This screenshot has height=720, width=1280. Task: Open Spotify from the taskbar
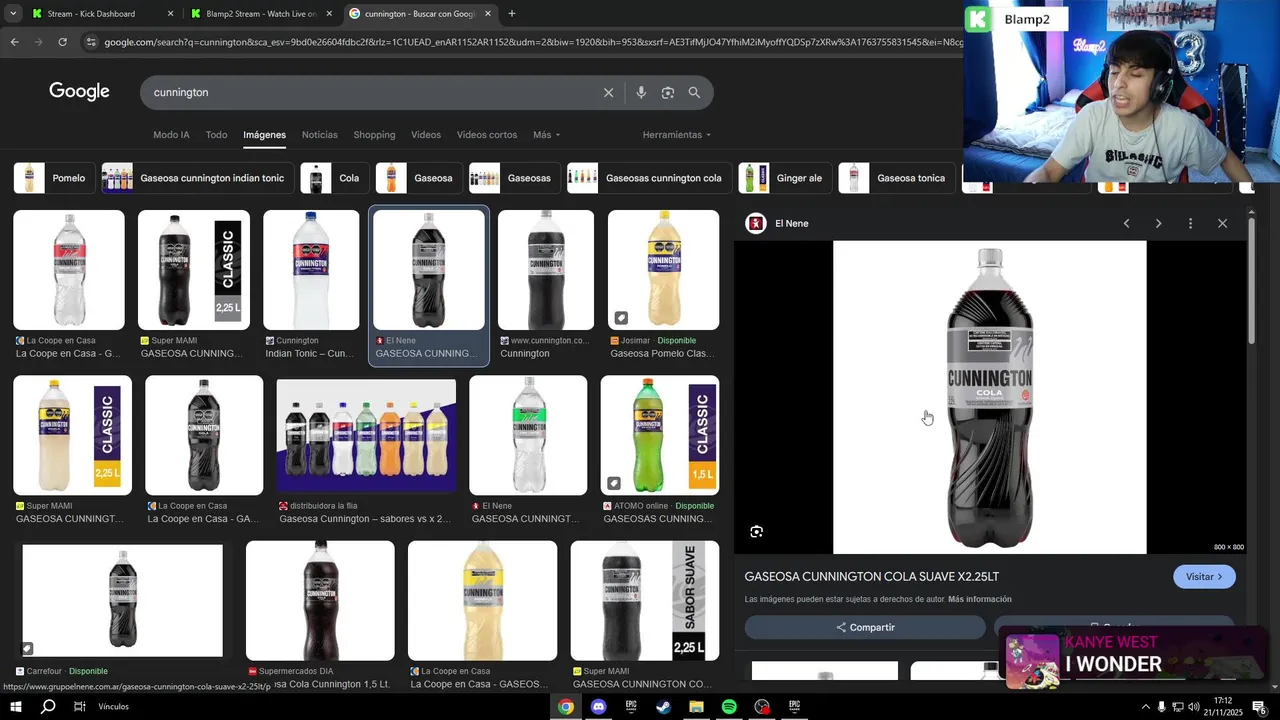(729, 706)
